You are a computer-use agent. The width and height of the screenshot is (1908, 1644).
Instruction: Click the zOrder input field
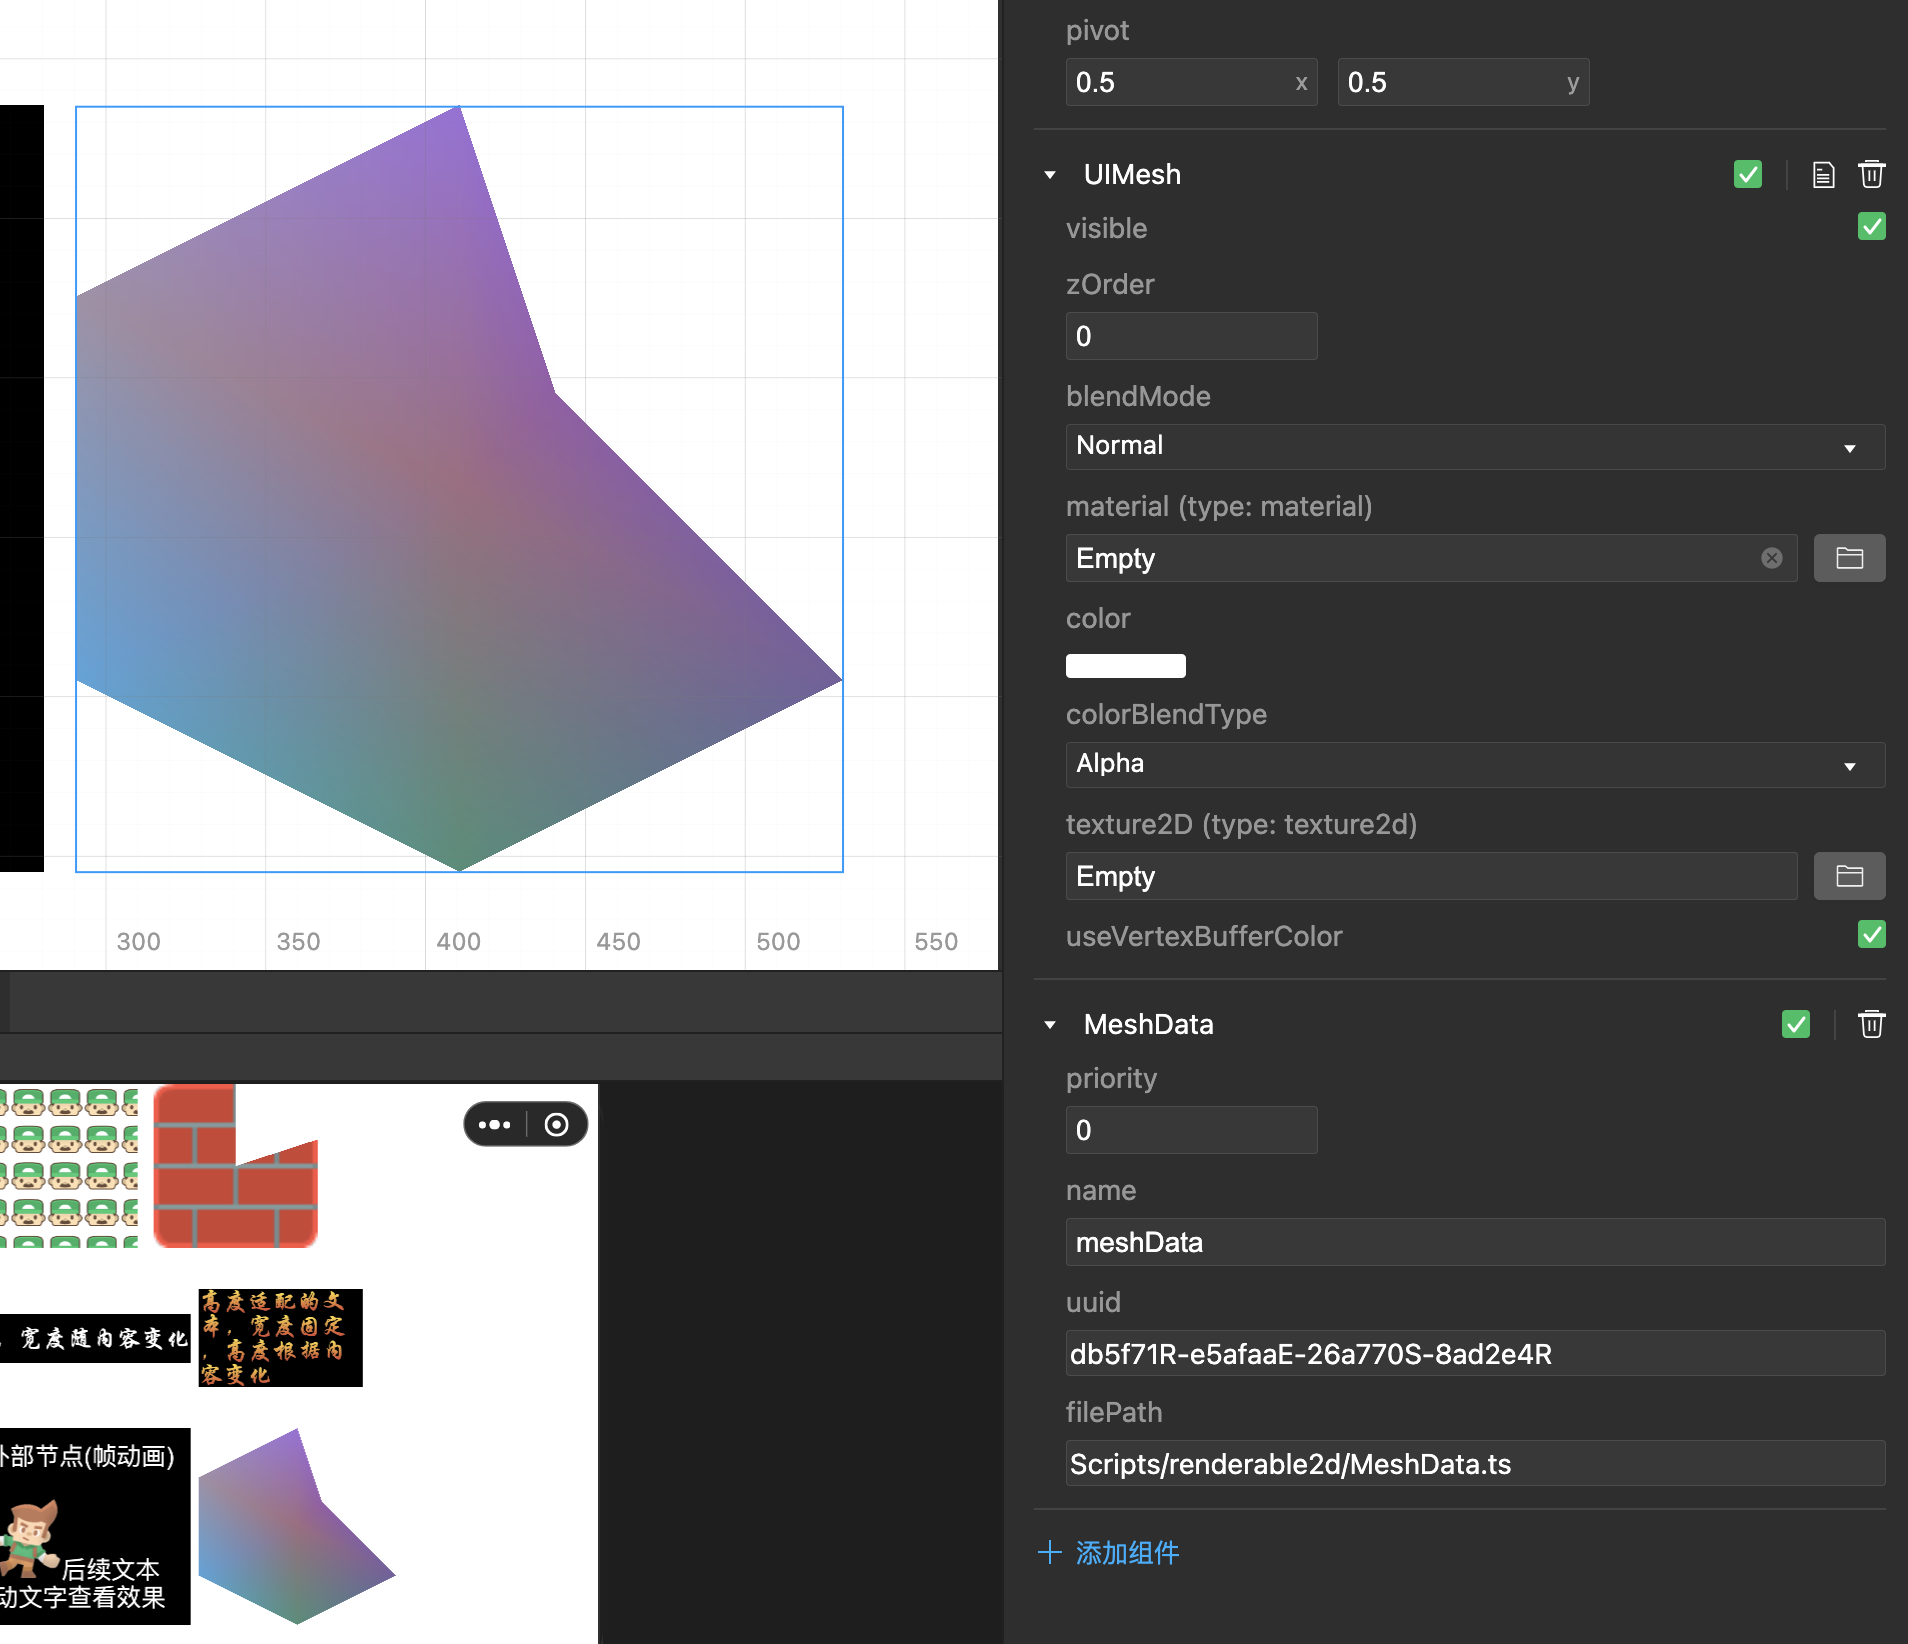[x=1190, y=336]
